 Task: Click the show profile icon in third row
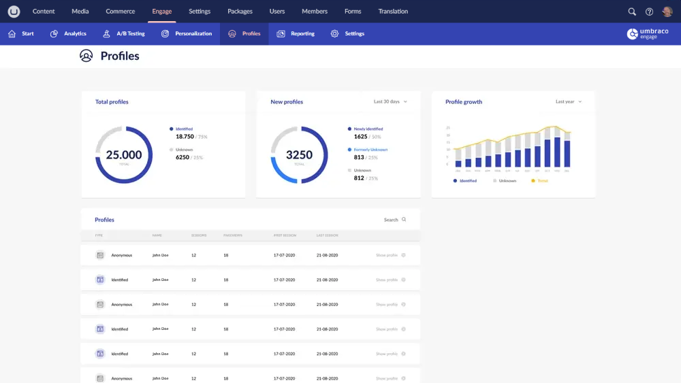(x=403, y=304)
